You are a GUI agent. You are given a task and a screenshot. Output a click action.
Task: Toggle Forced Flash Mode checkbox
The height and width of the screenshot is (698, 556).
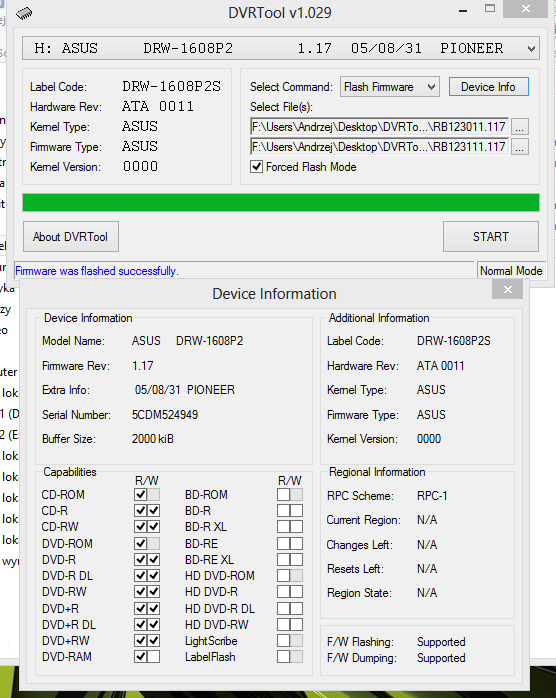[256, 167]
